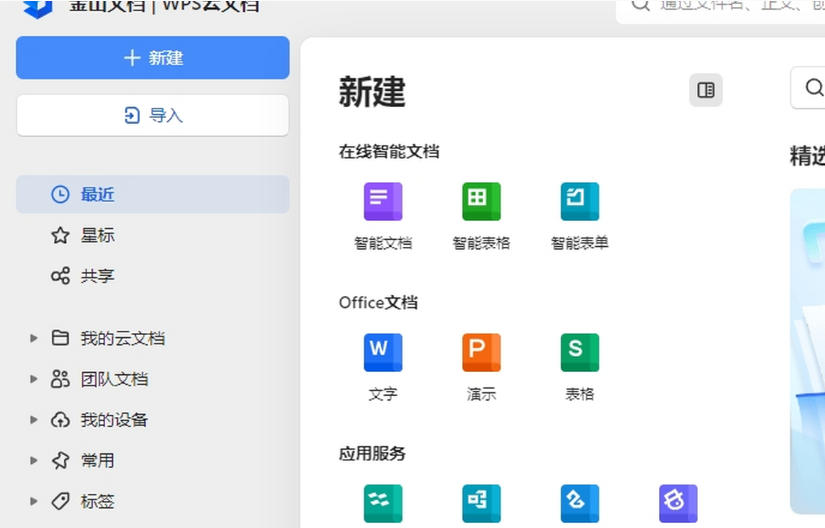Click the 在线智能文档 section heading
The image size is (825, 528).
[x=389, y=151]
